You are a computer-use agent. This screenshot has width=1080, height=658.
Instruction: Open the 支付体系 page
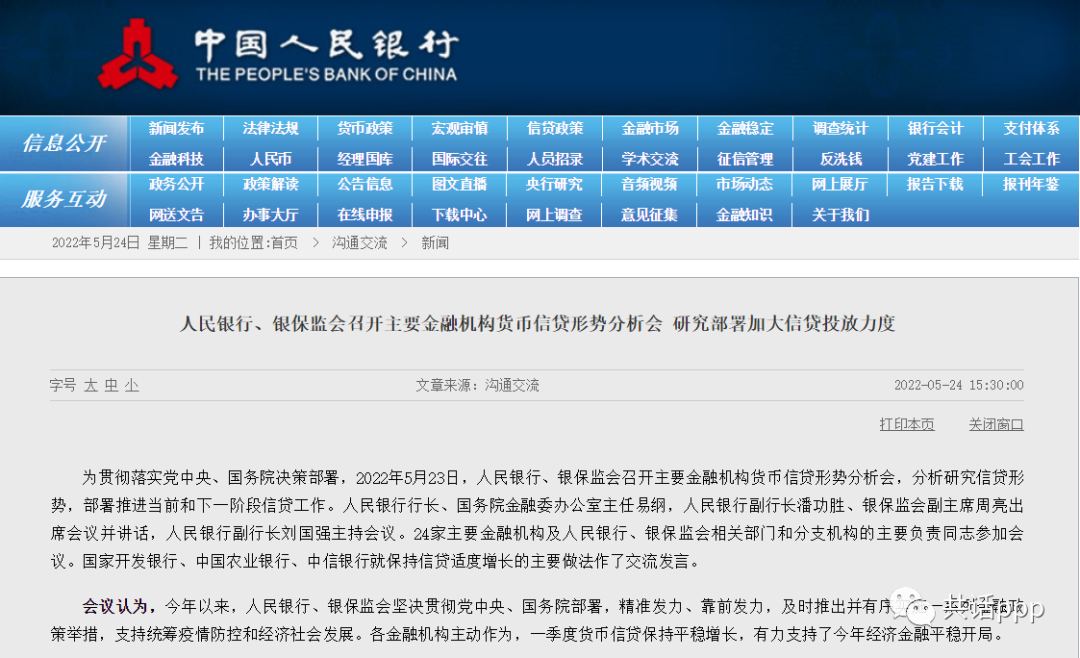click(x=1030, y=128)
